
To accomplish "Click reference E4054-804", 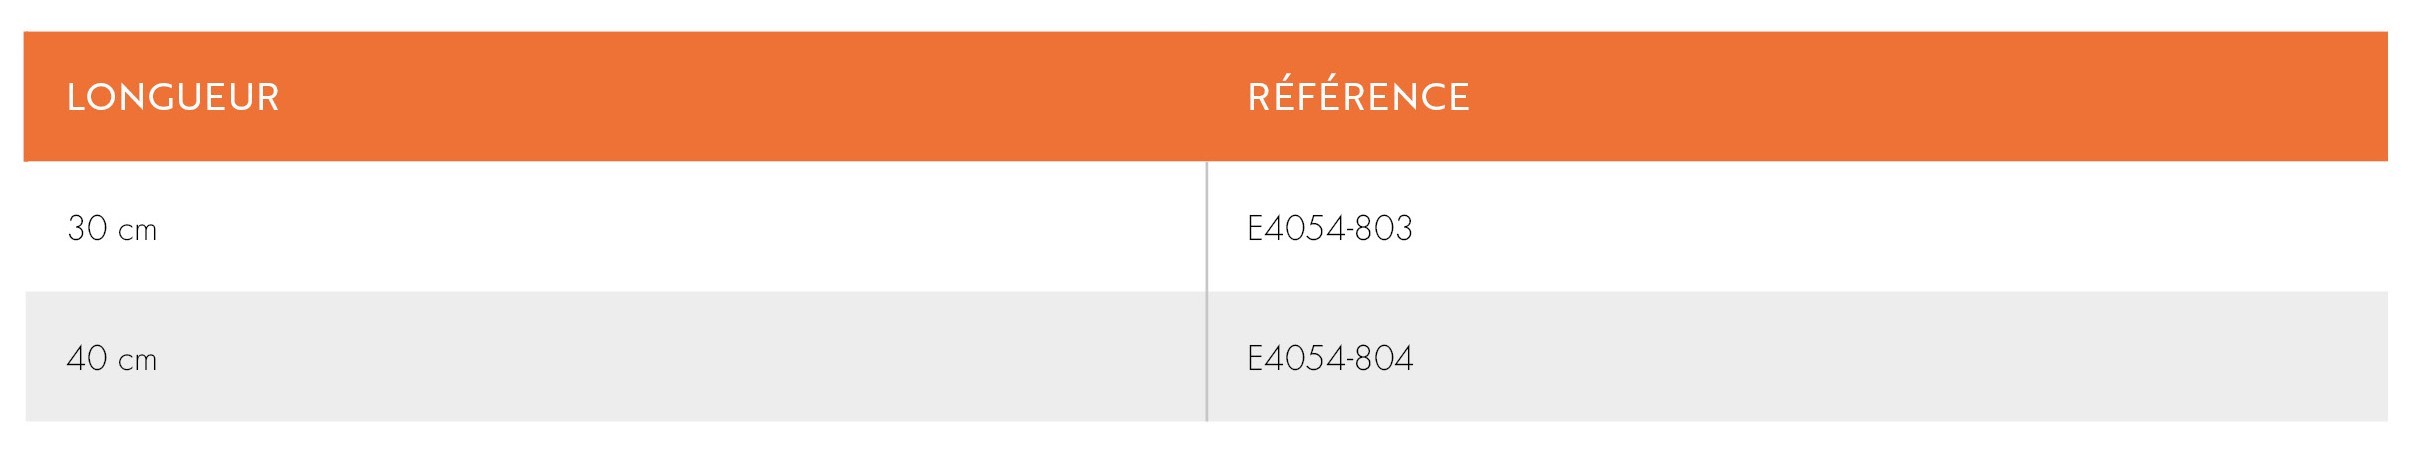I will point(1329,358).
